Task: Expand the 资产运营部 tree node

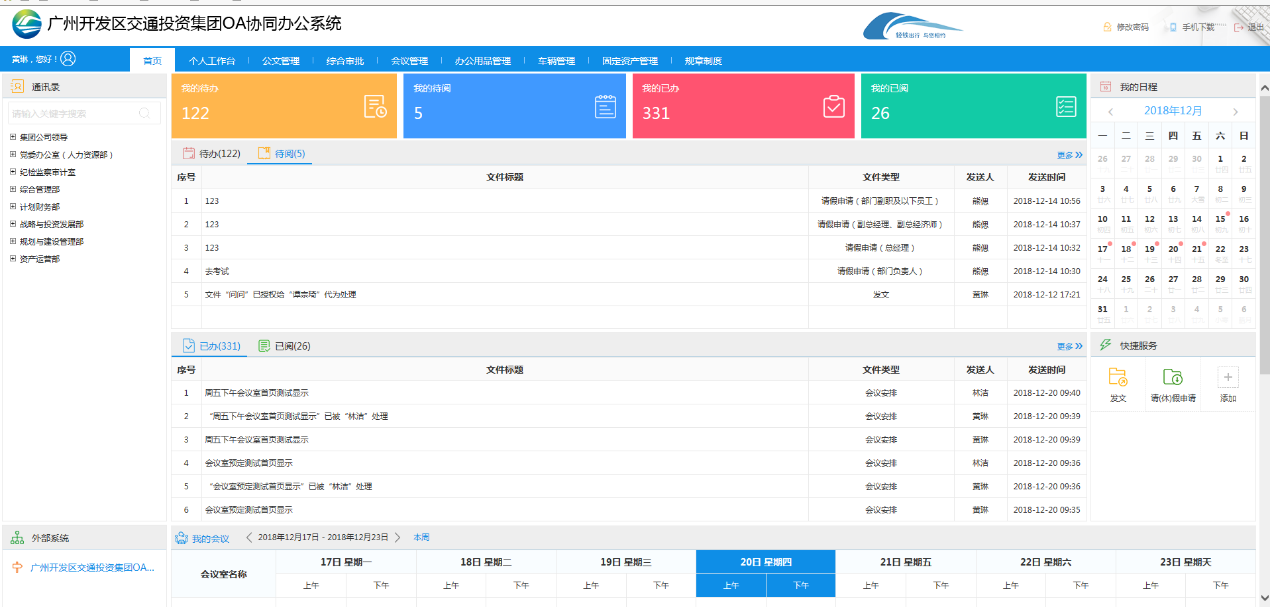Action: (13, 259)
